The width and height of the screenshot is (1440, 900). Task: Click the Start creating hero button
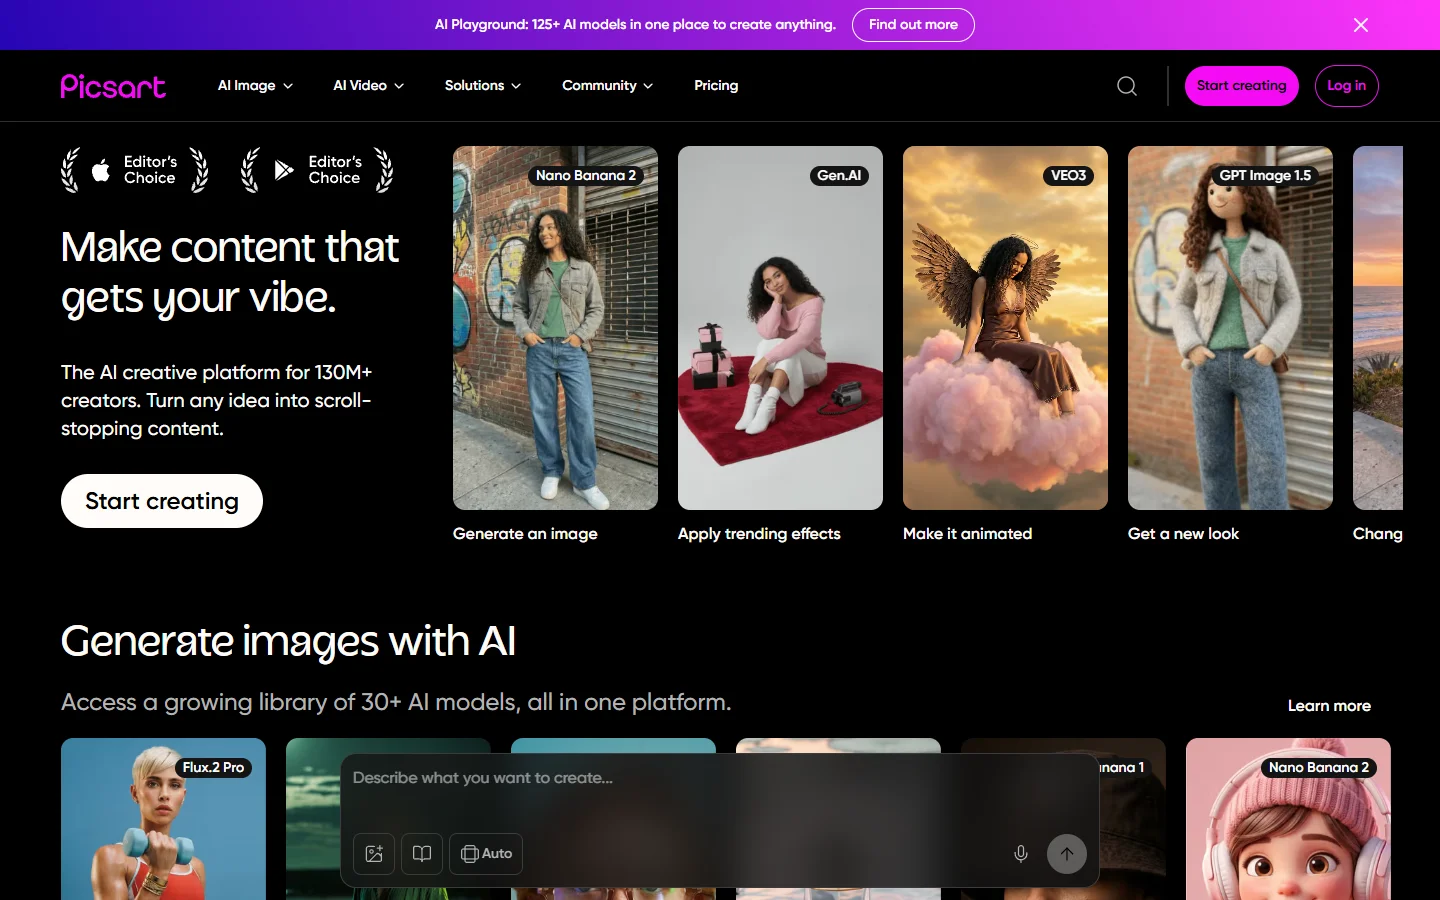pos(161,501)
